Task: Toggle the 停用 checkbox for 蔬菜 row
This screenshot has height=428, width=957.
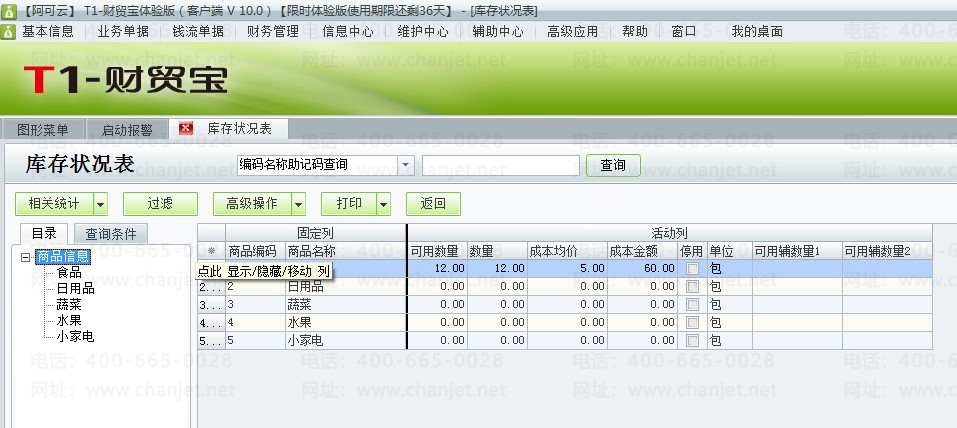Action: (x=692, y=304)
